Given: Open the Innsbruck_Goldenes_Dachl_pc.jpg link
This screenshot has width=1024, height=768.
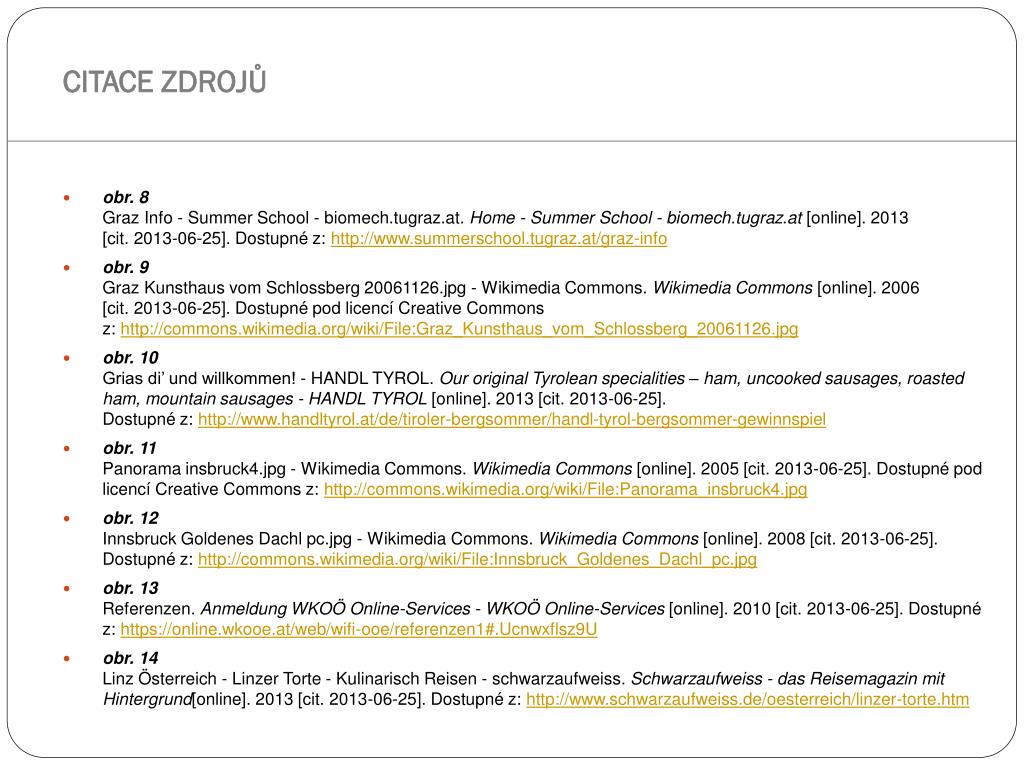Looking at the screenshot, I should (477, 559).
